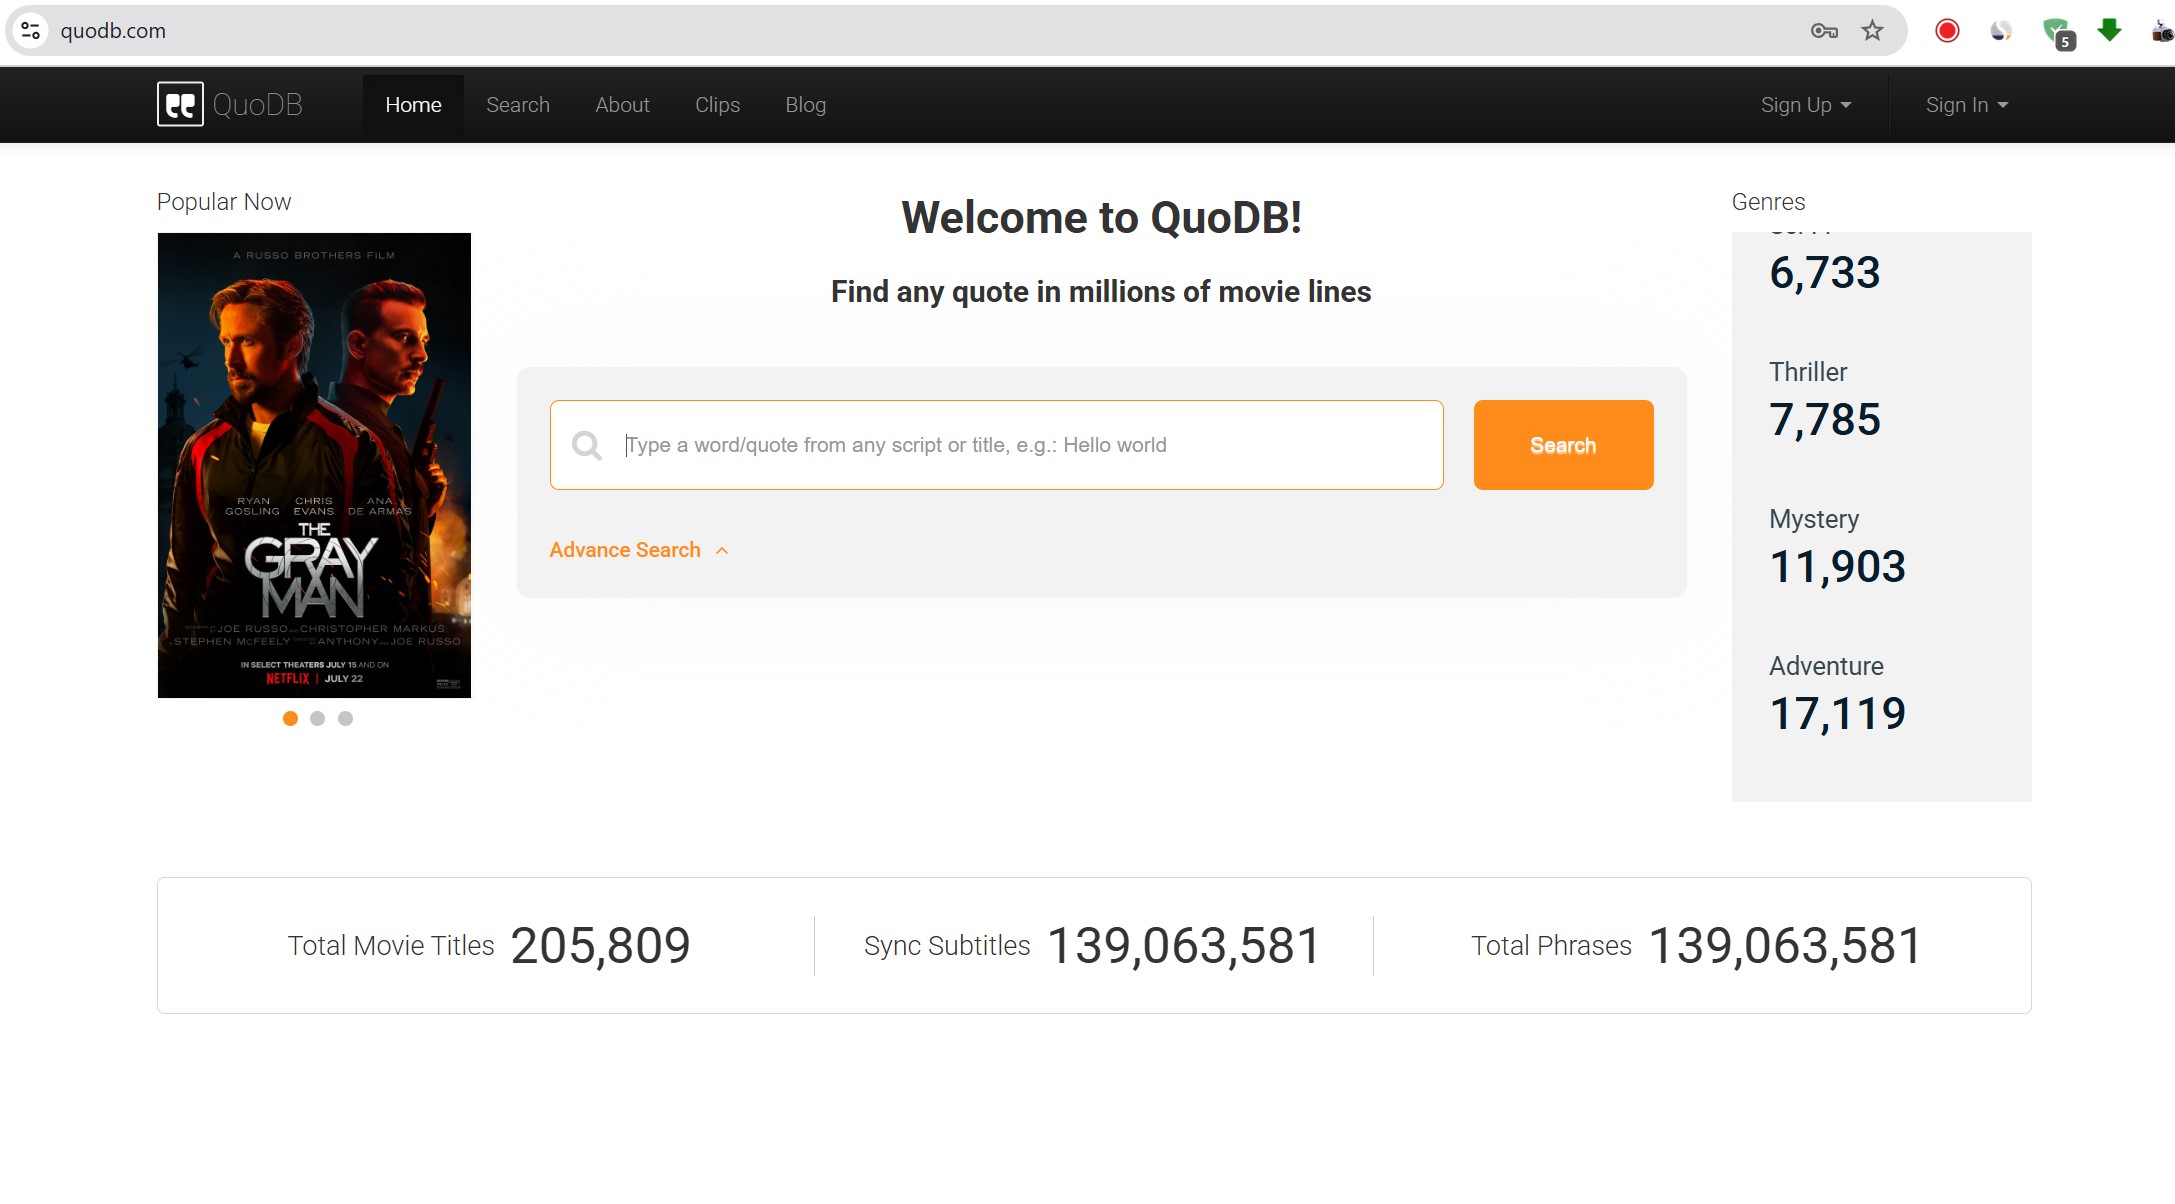Expand the Sign In dropdown
This screenshot has width=2175, height=1204.
[1967, 105]
